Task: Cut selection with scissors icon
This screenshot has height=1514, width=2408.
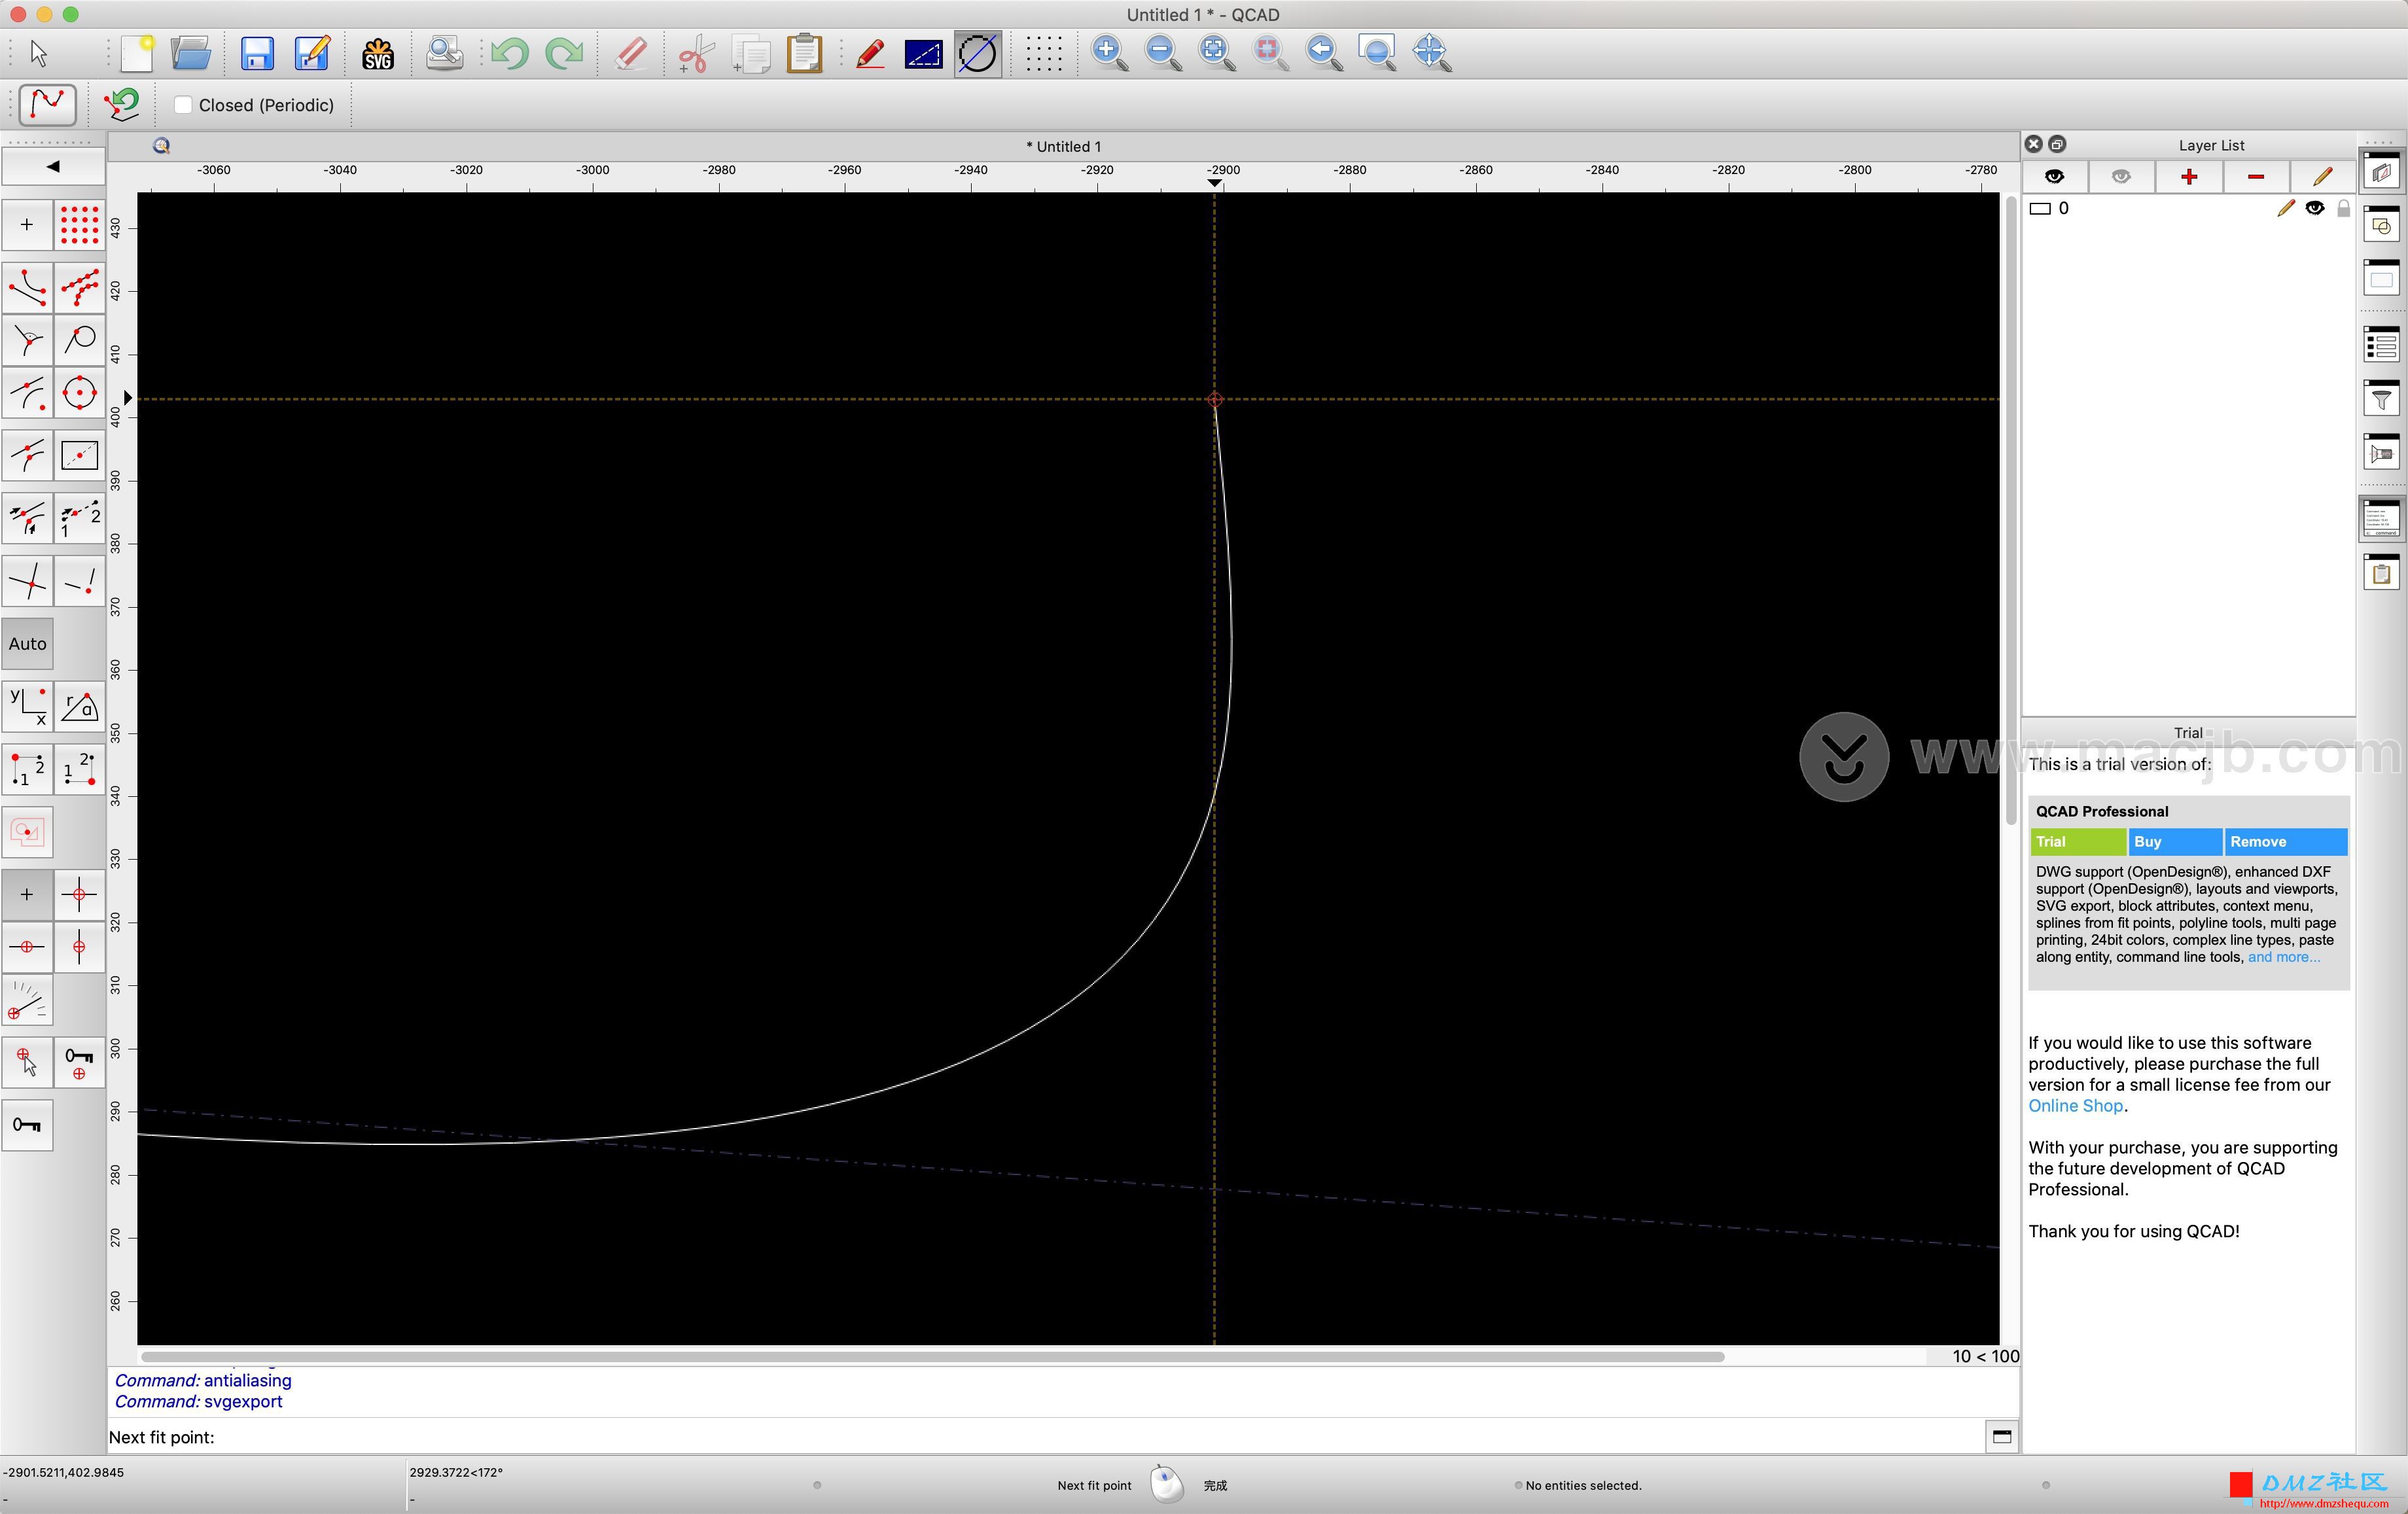Action: tap(697, 53)
